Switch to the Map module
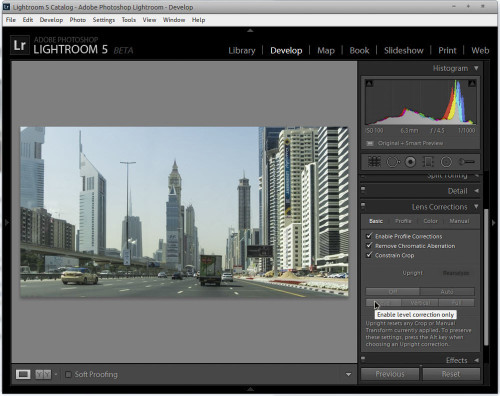Viewport: 500px width, 396px height. [x=326, y=51]
